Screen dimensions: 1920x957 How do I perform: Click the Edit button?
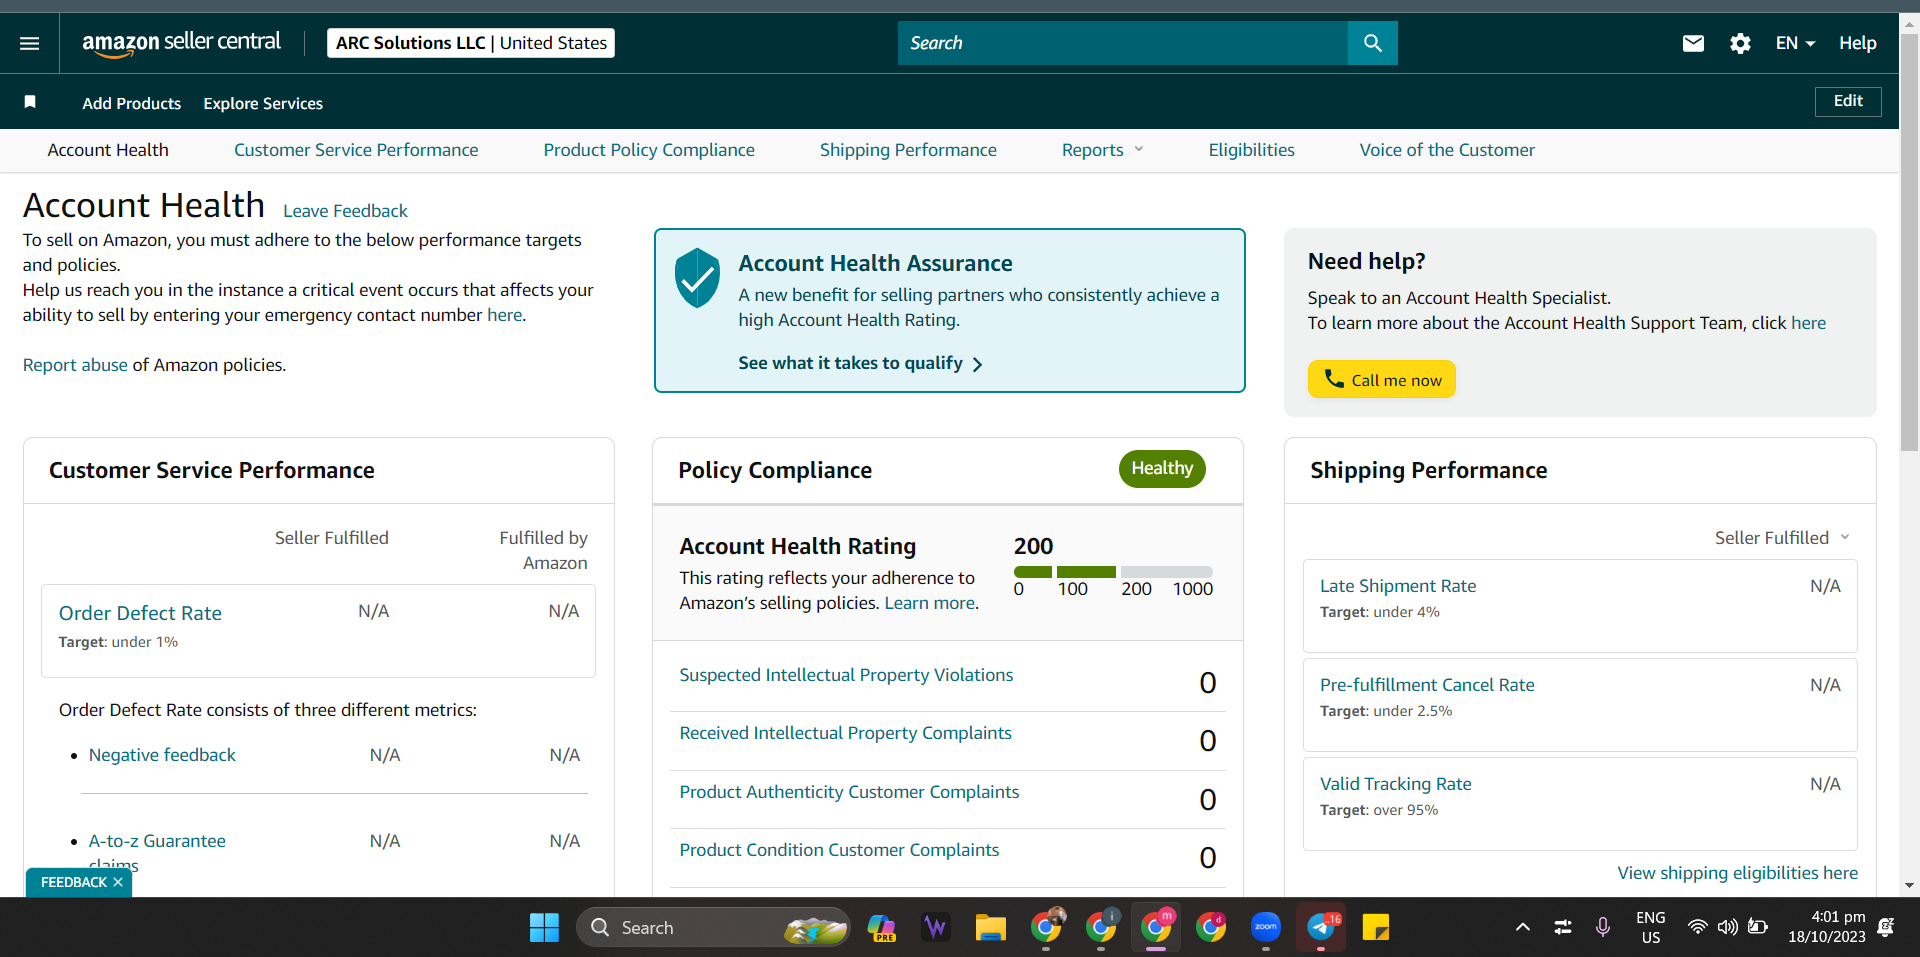(1848, 101)
